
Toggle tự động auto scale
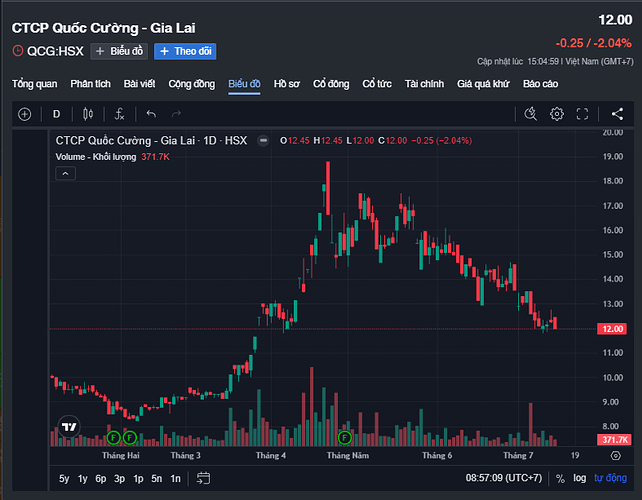(610, 478)
